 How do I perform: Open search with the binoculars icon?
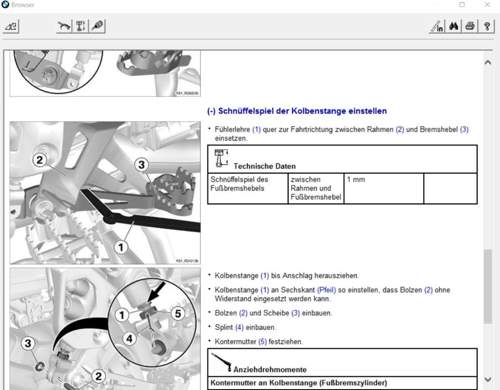pos(454,26)
